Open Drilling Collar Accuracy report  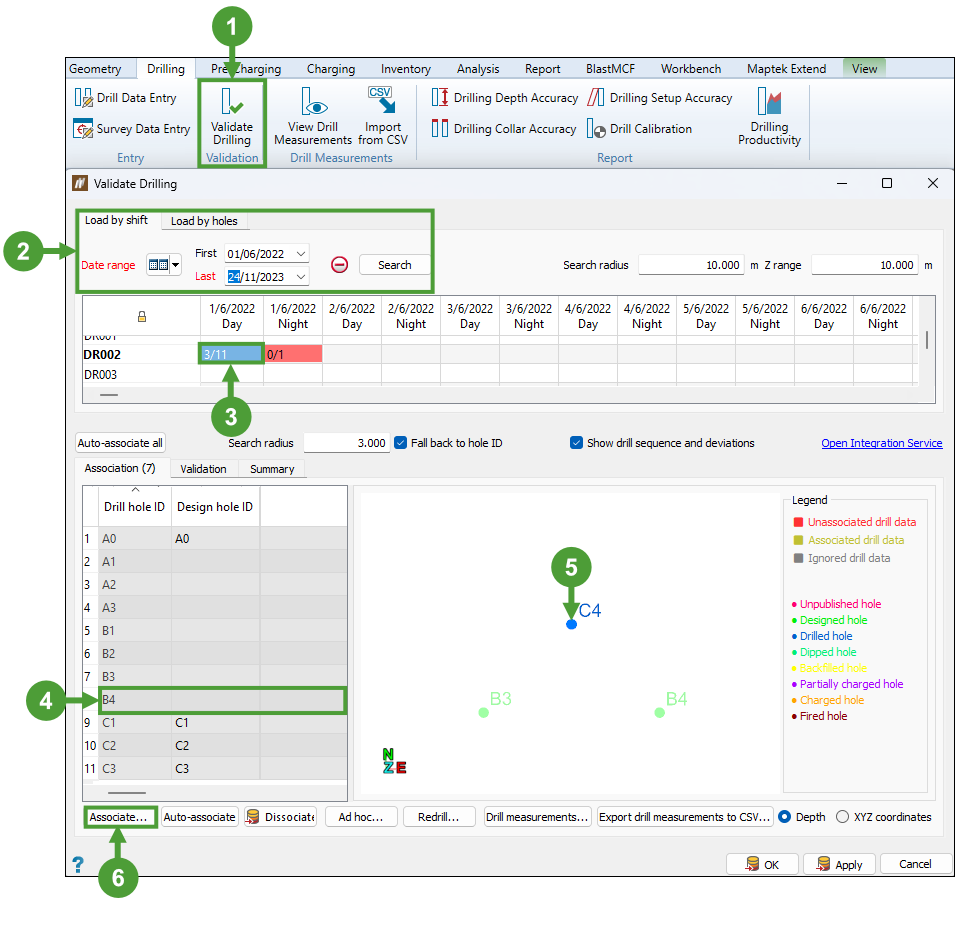tap(503, 129)
